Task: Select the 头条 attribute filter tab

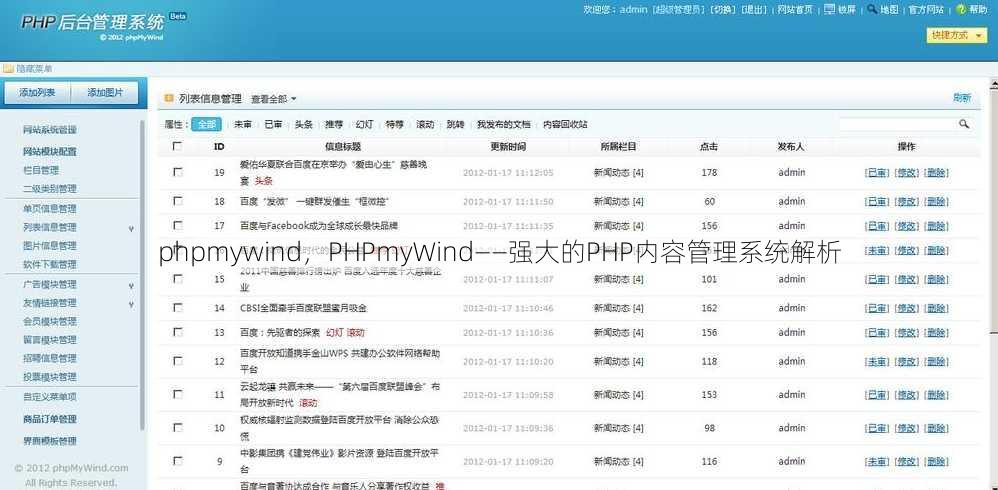Action: click(x=304, y=125)
